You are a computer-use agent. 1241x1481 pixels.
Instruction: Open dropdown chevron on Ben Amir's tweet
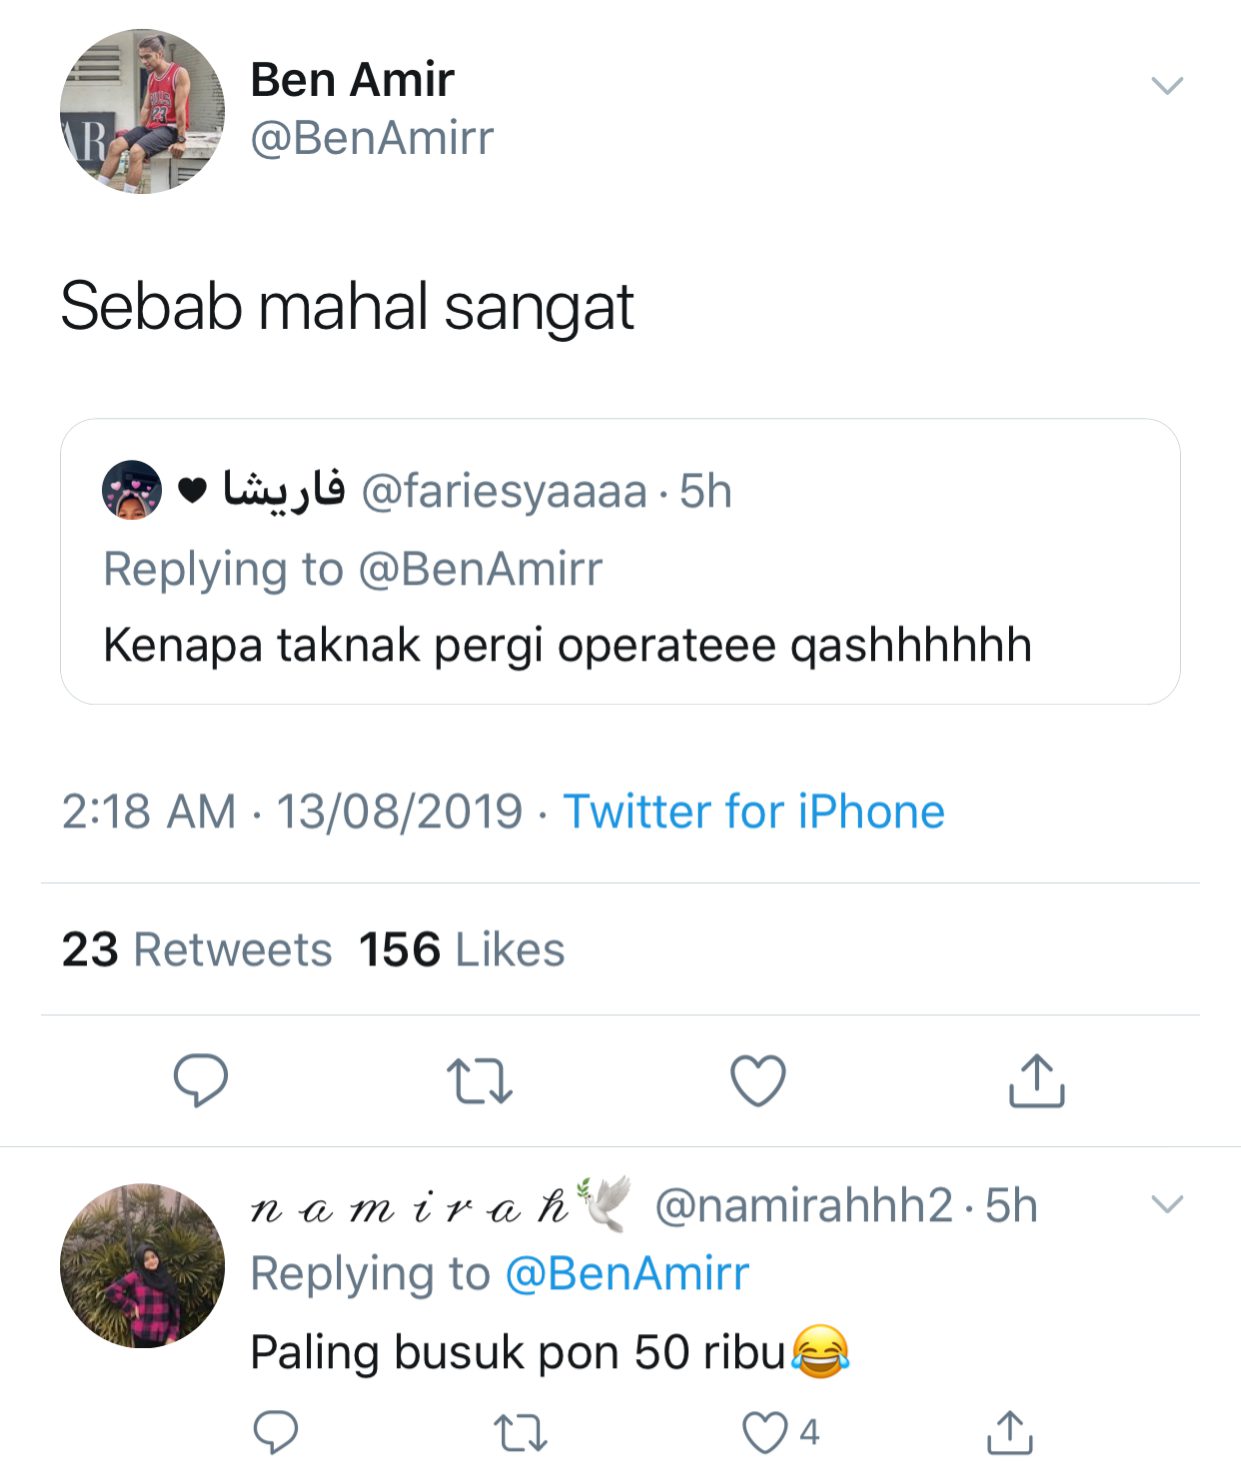click(x=1167, y=86)
